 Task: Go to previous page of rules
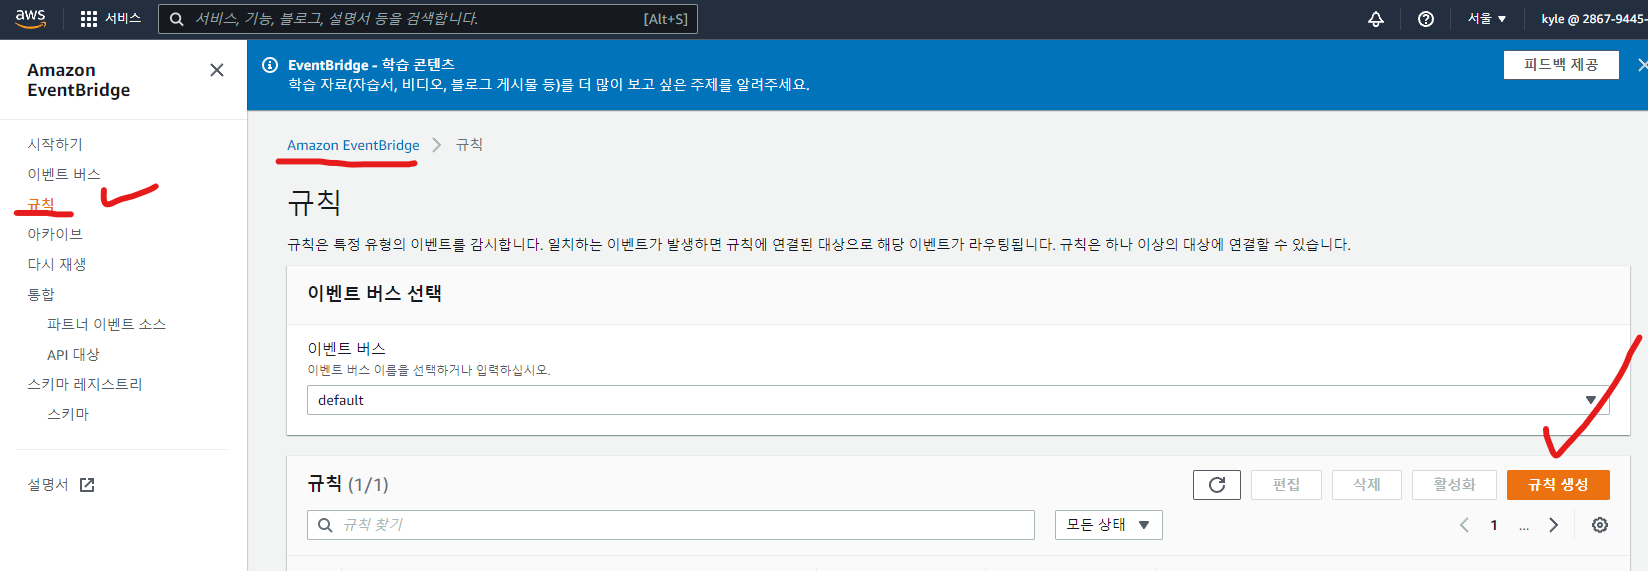(1464, 525)
